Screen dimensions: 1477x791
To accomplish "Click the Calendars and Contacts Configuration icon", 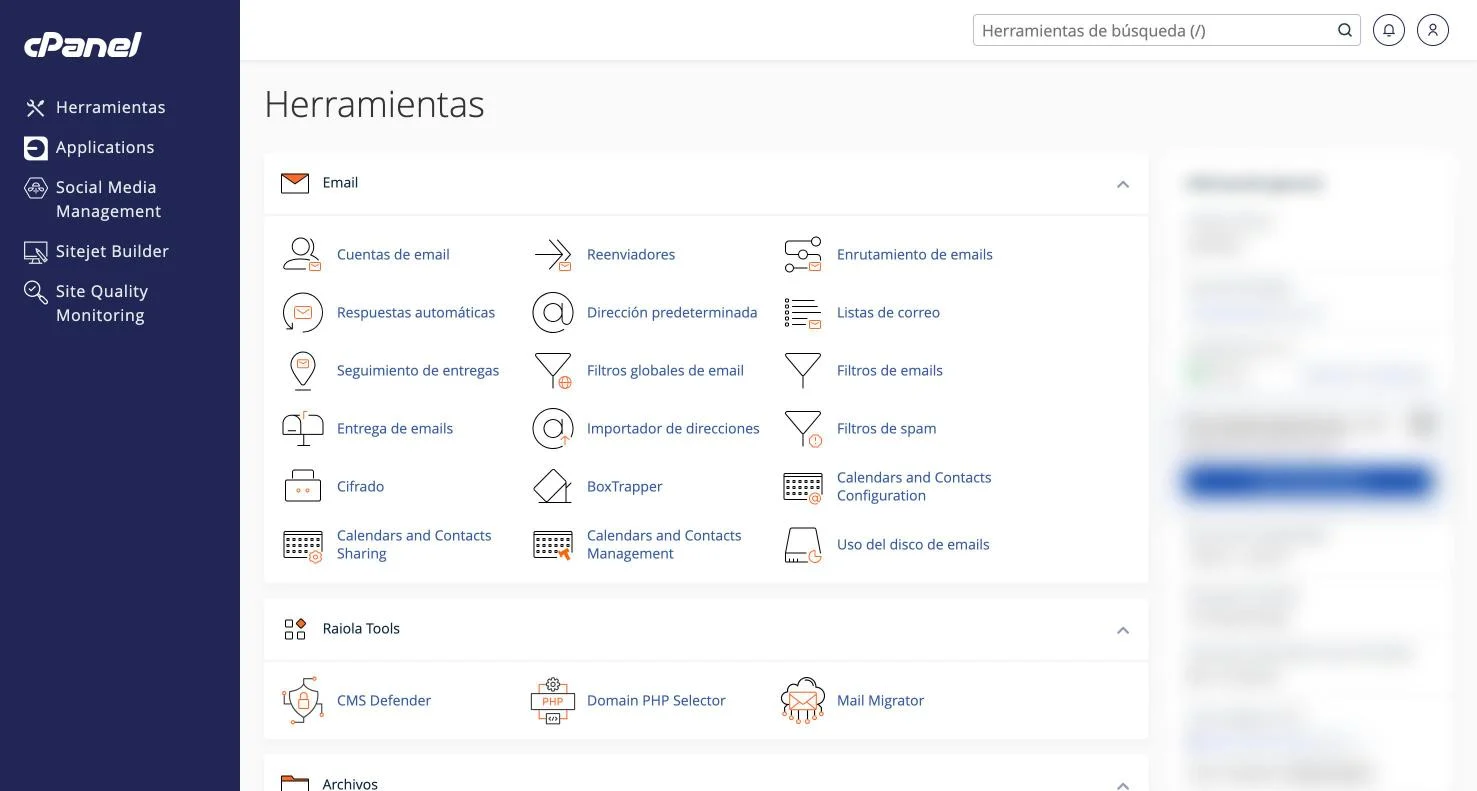I will pos(802,487).
